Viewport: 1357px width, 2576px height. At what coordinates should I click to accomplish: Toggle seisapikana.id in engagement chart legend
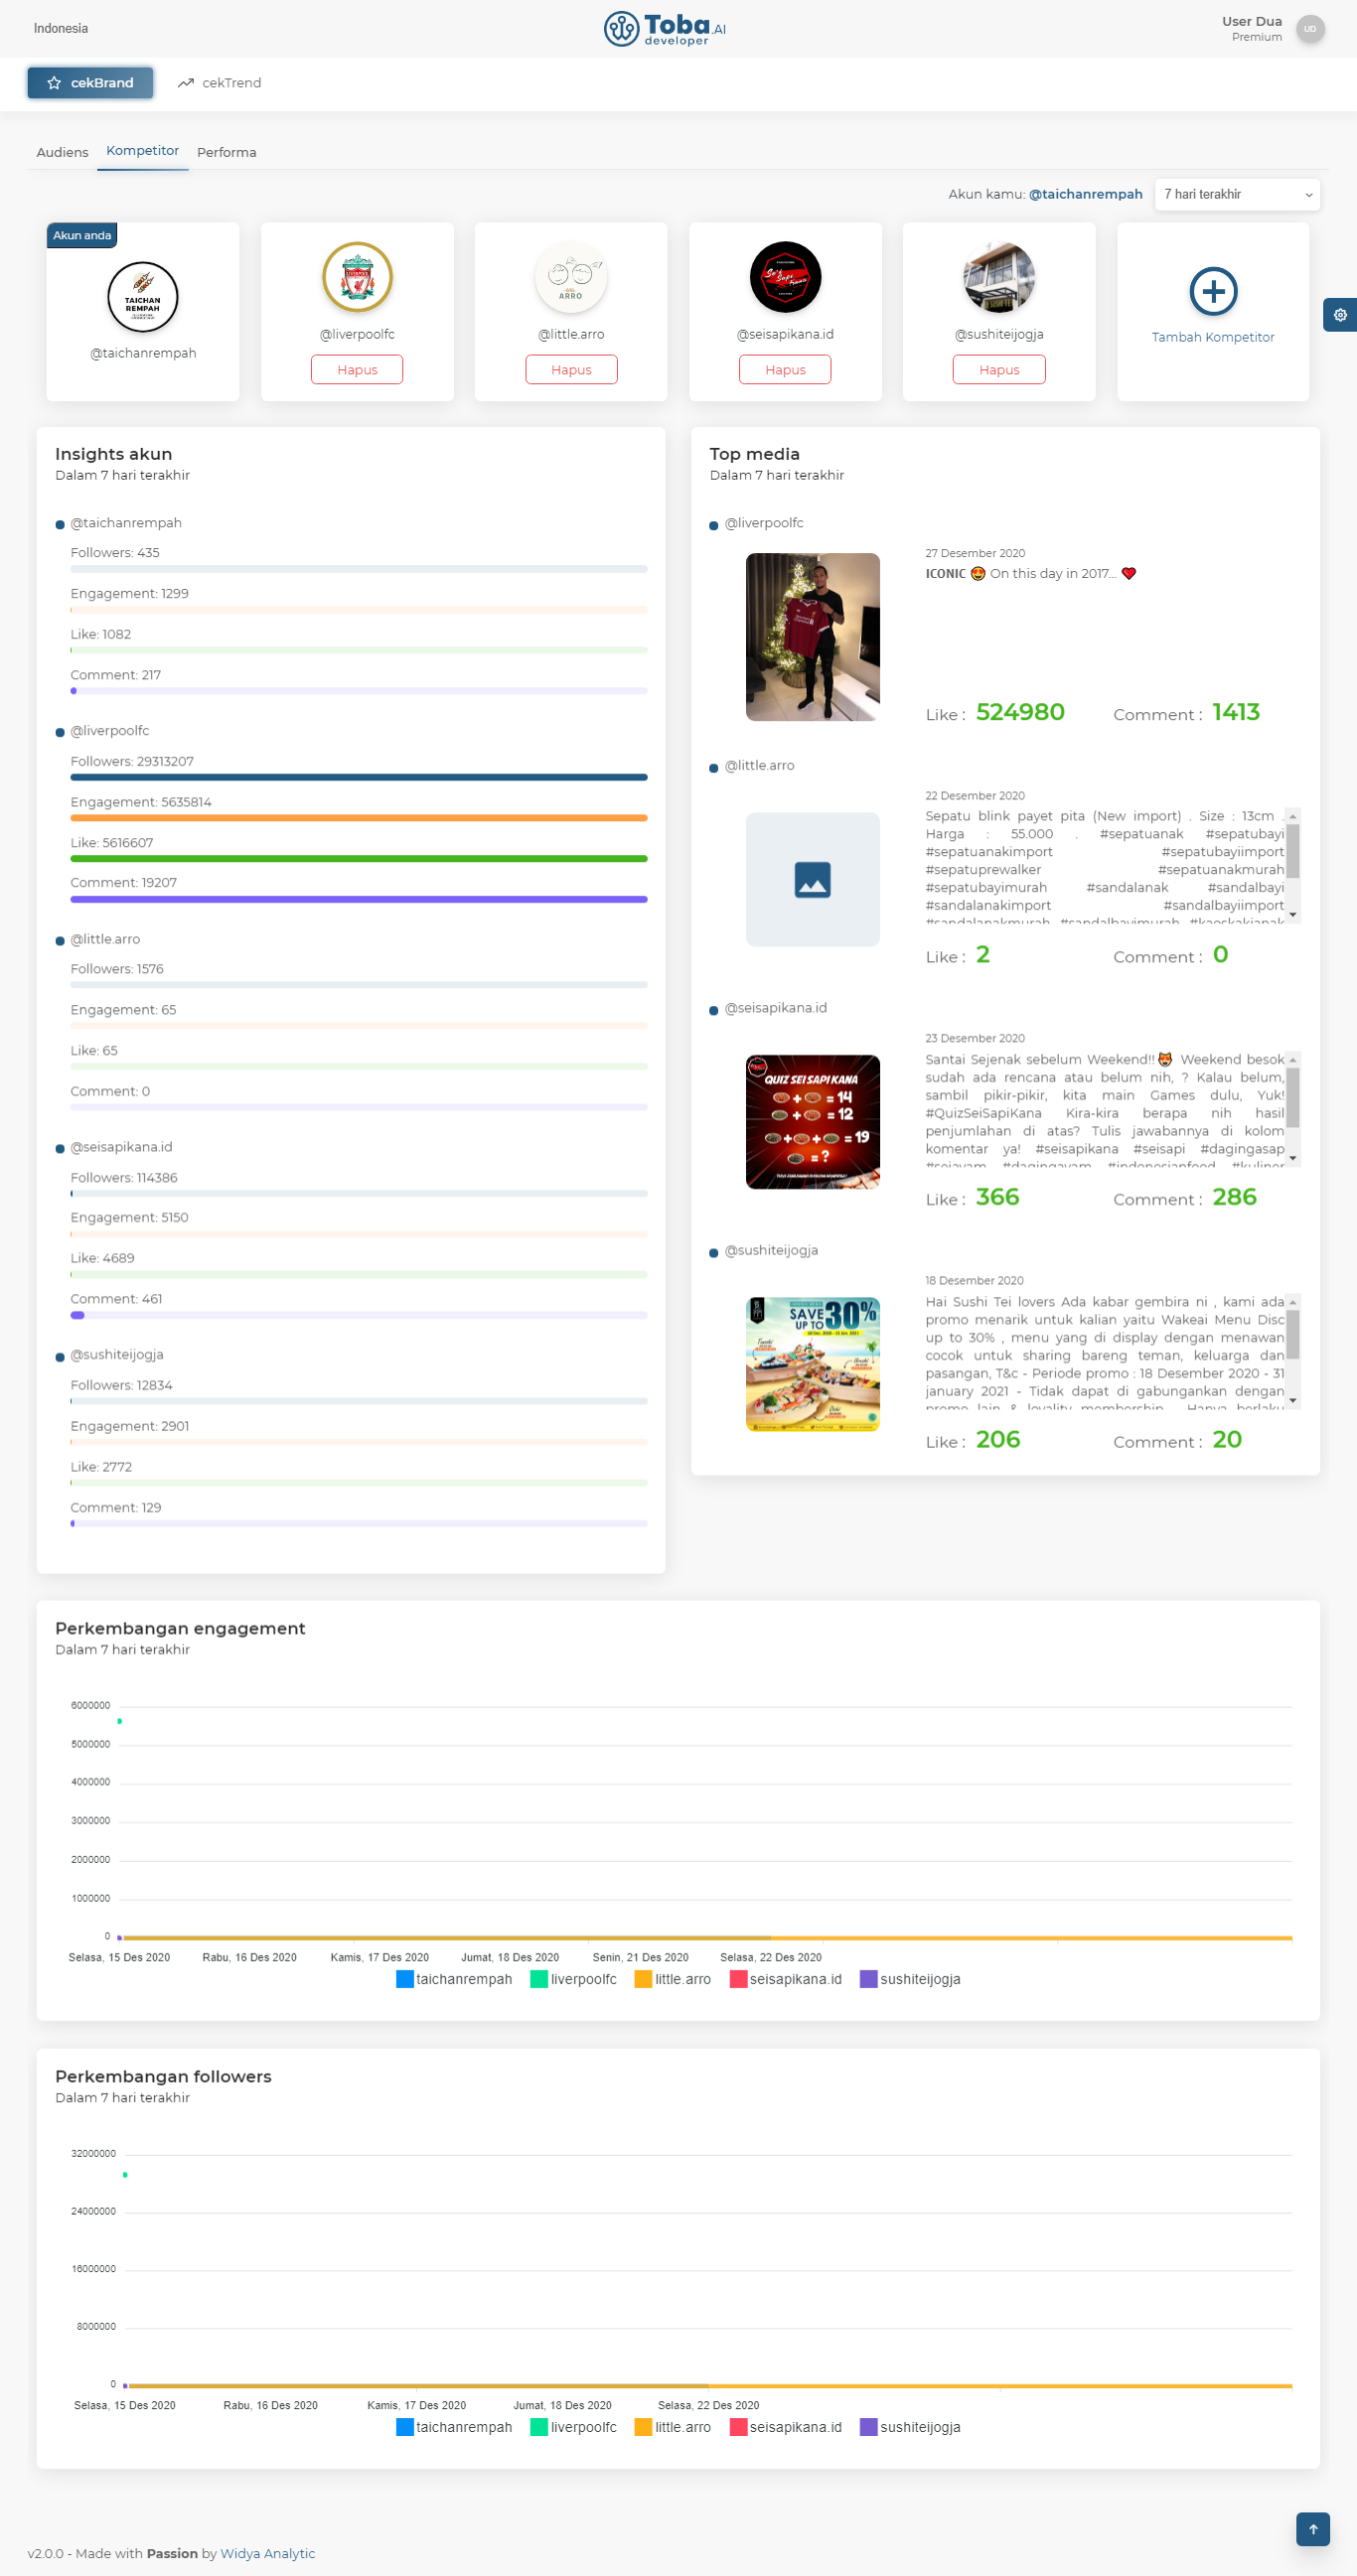[x=786, y=1979]
